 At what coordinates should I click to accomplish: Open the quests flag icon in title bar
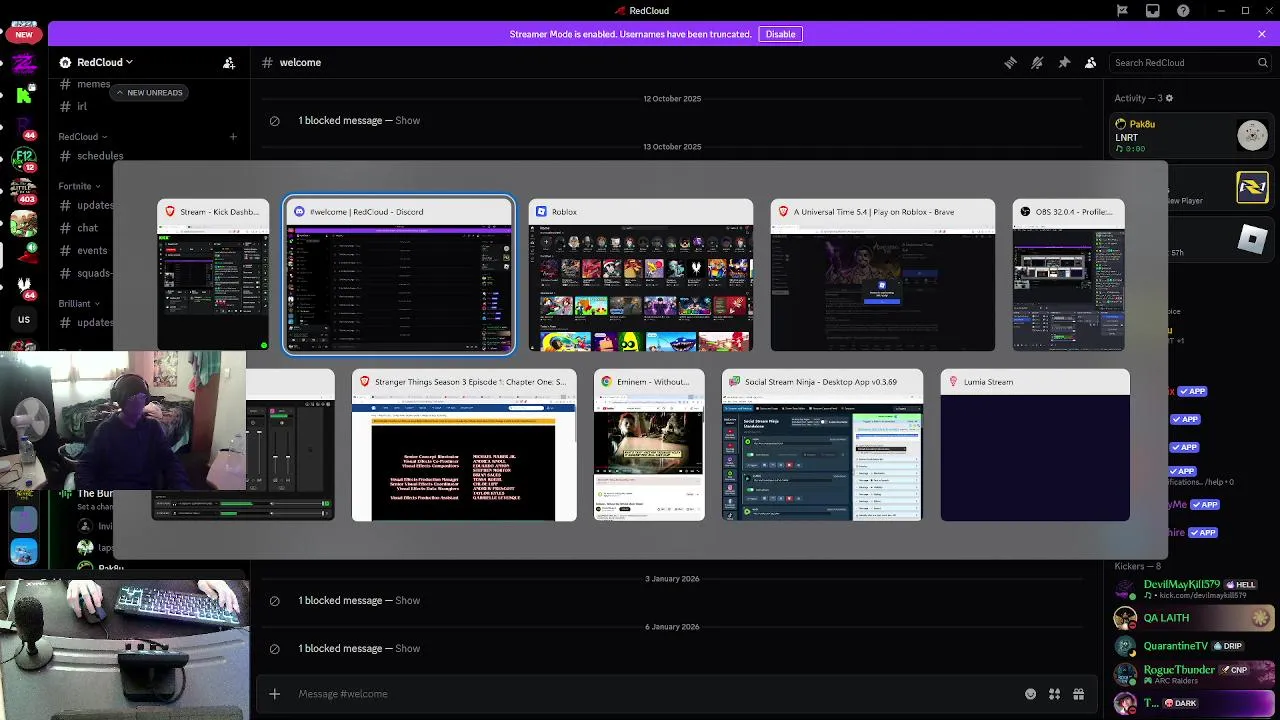click(x=1122, y=11)
